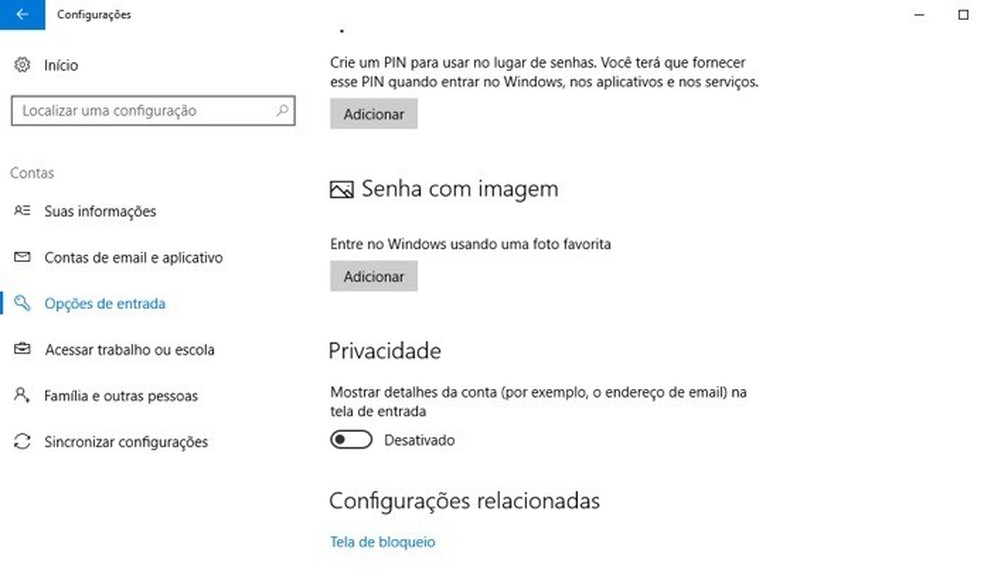
Task: Enable the account details privacy toggle
Action: 351,440
